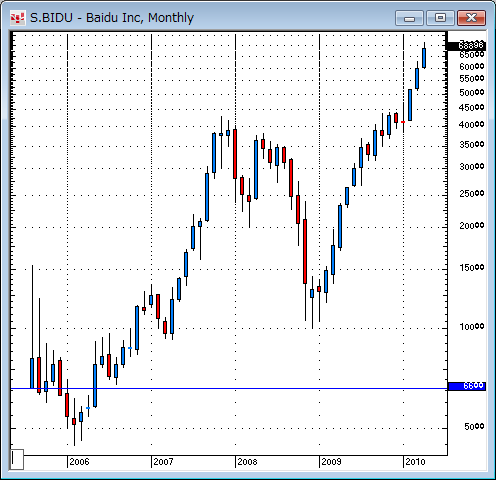Click the 55000 price axis label
Viewport: 496px width, 480px height.
point(472,79)
